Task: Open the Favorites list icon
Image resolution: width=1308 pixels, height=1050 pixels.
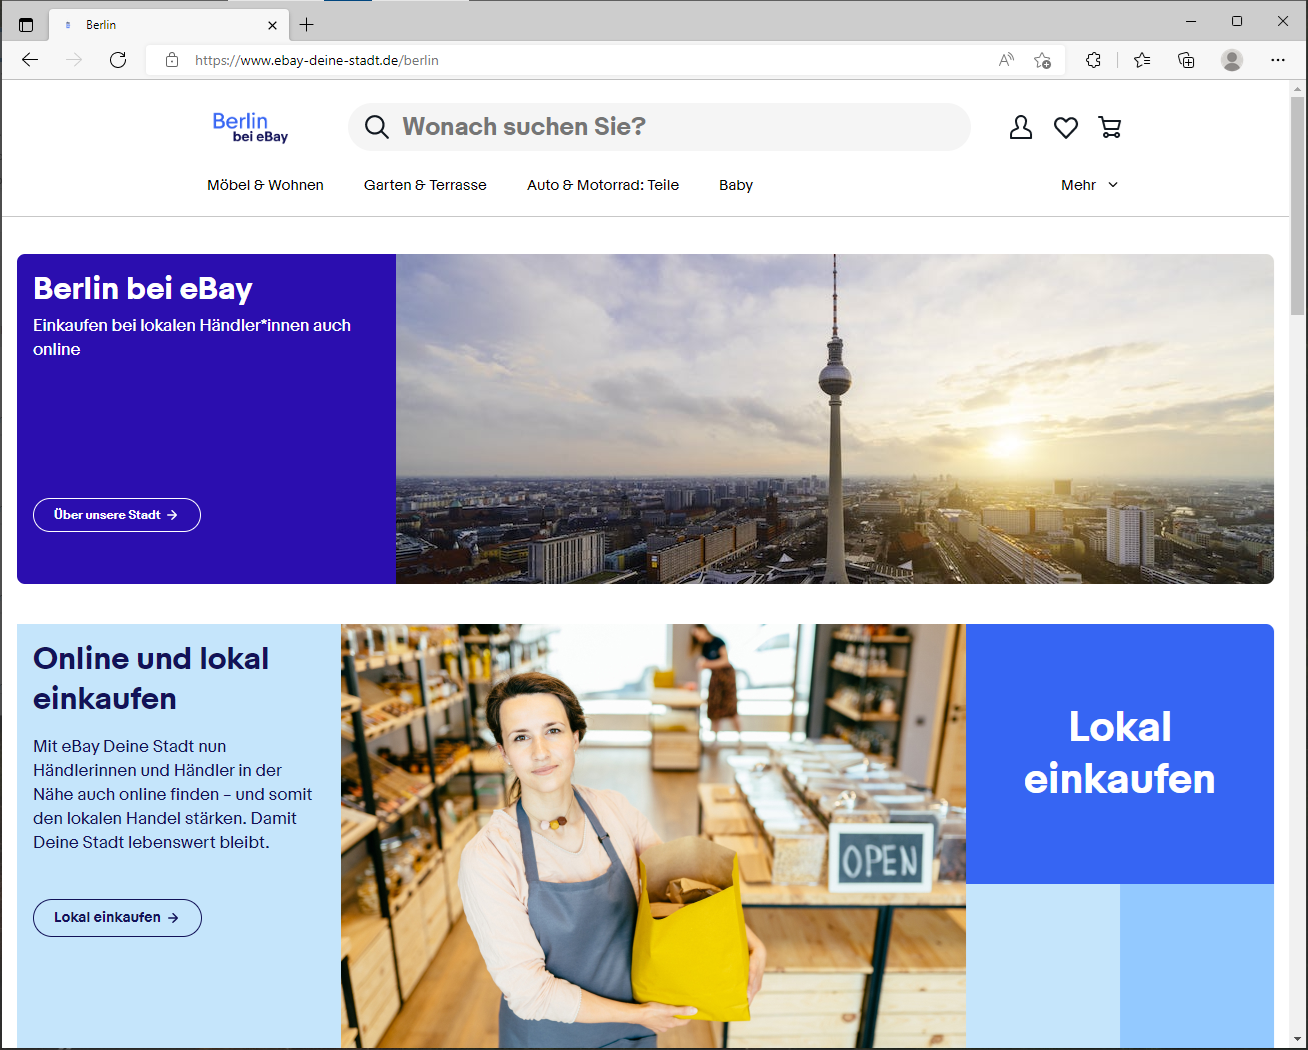Action: click(x=1142, y=60)
